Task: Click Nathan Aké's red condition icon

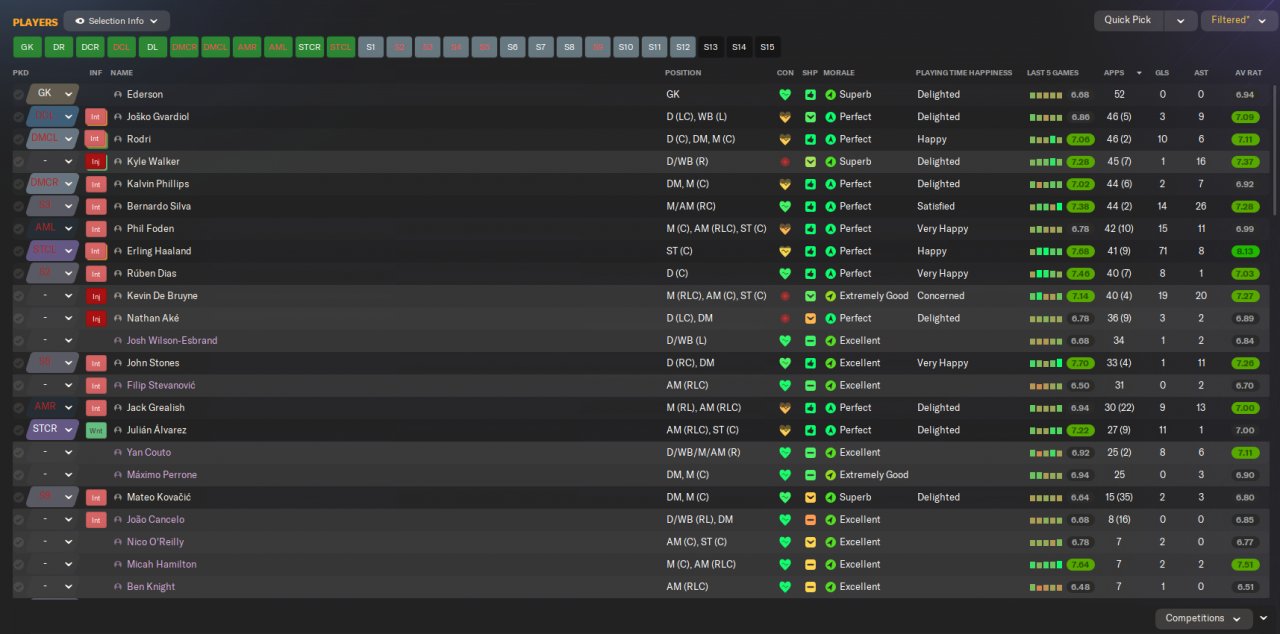Action: coord(785,318)
